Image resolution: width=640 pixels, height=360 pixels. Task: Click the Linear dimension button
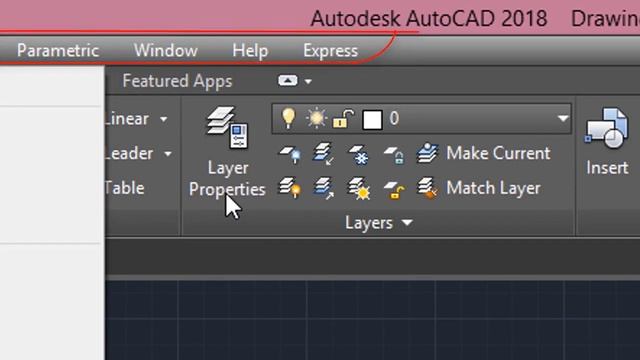127,119
